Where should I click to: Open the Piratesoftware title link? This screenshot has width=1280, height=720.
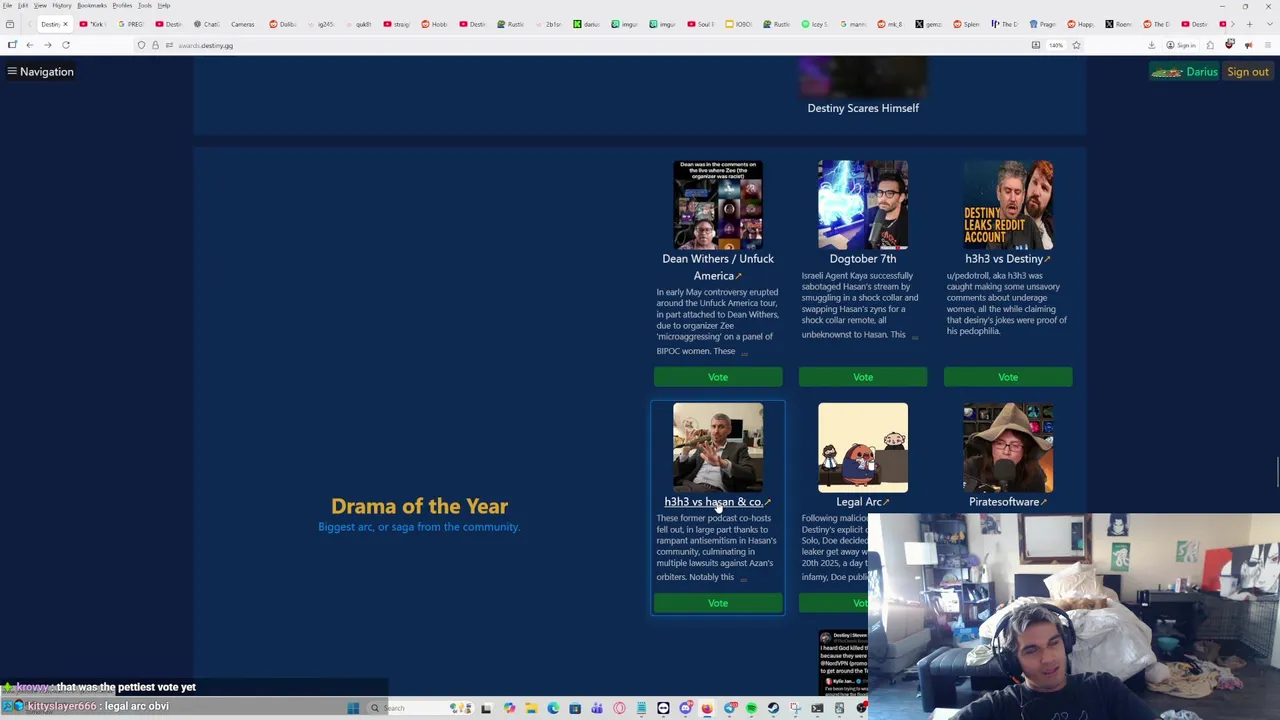click(1007, 502)
